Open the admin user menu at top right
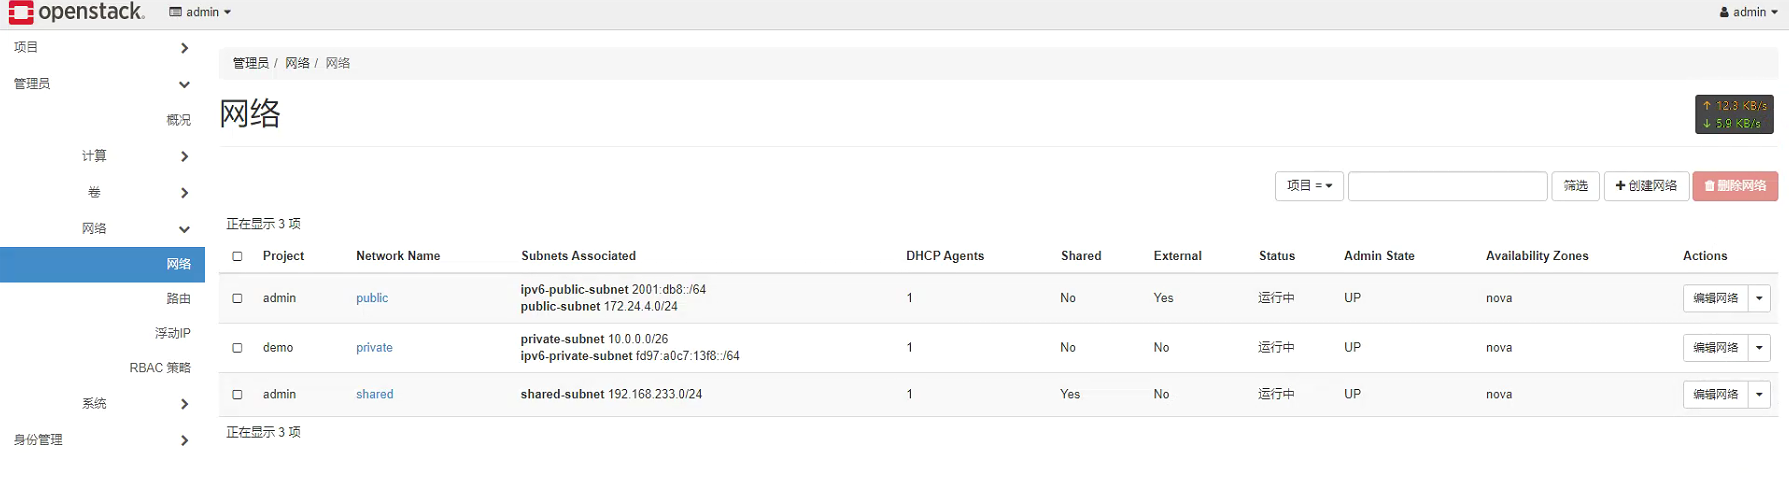Screen dimensions: 1789x478 pyautogui.click(x=1748, y=12)
